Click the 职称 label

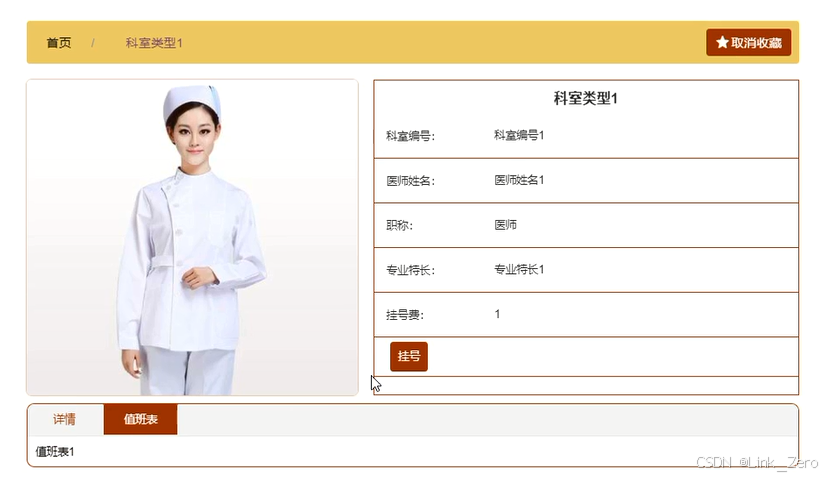point(399,226)
